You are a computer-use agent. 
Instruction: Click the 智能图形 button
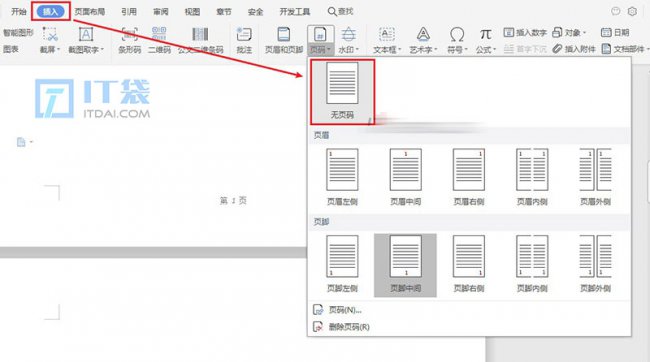coord(18,32)
